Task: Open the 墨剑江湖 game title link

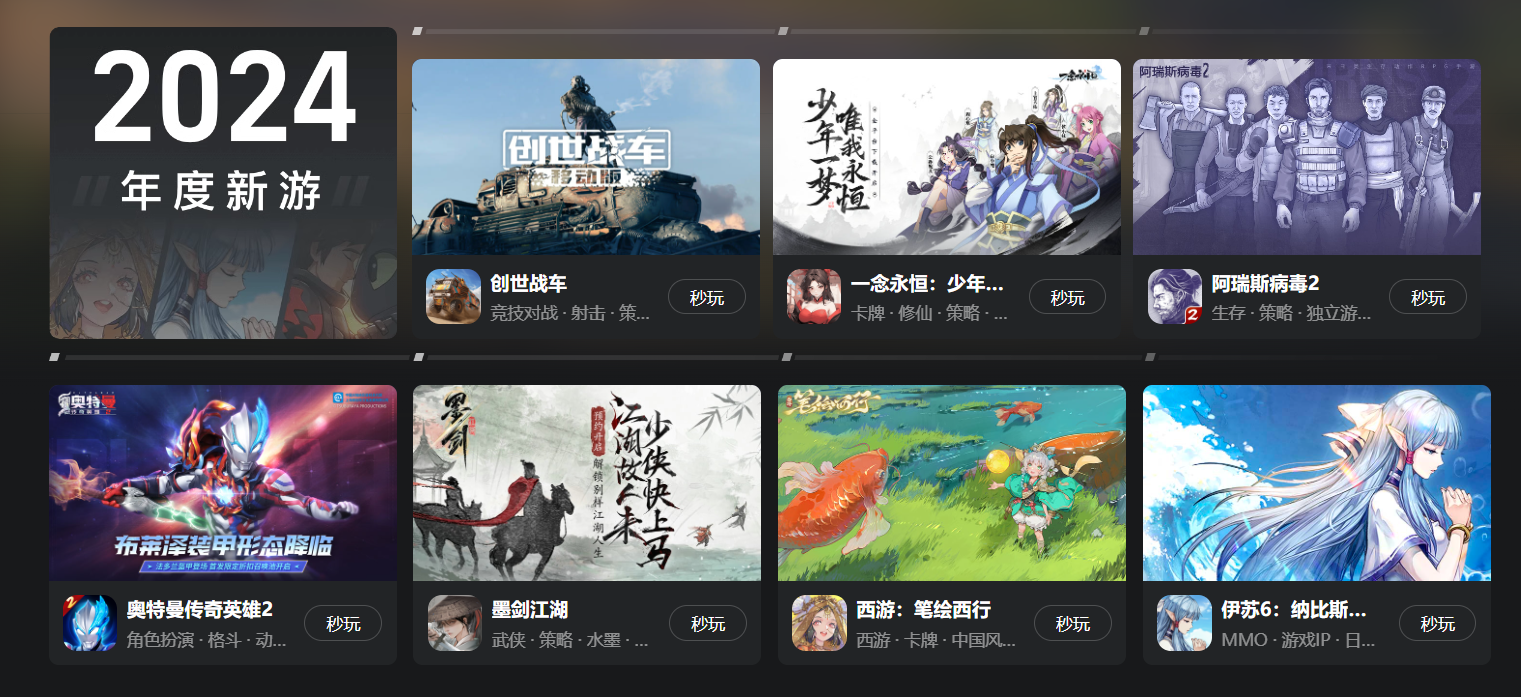Action: click(530, 610)
